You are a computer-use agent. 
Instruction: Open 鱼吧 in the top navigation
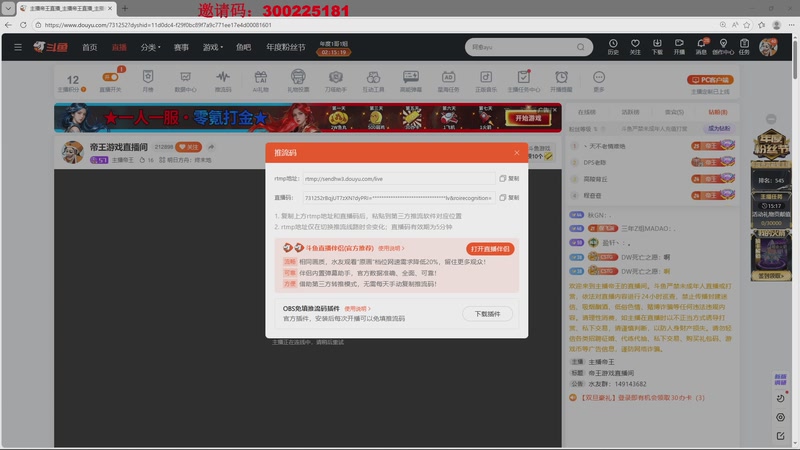pyautogui.click(x=243, y=47)
